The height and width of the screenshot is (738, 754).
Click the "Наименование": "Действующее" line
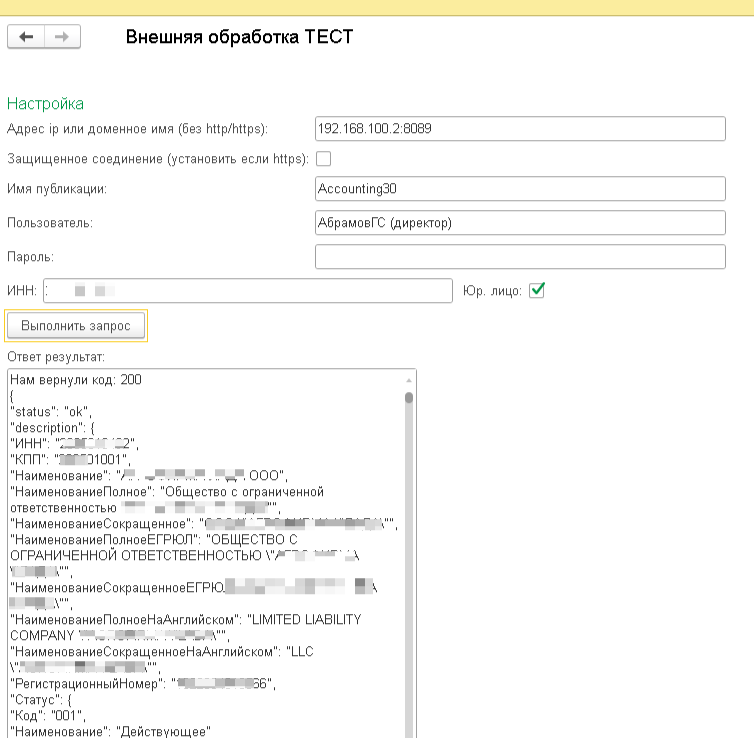[x=111, y=732]
